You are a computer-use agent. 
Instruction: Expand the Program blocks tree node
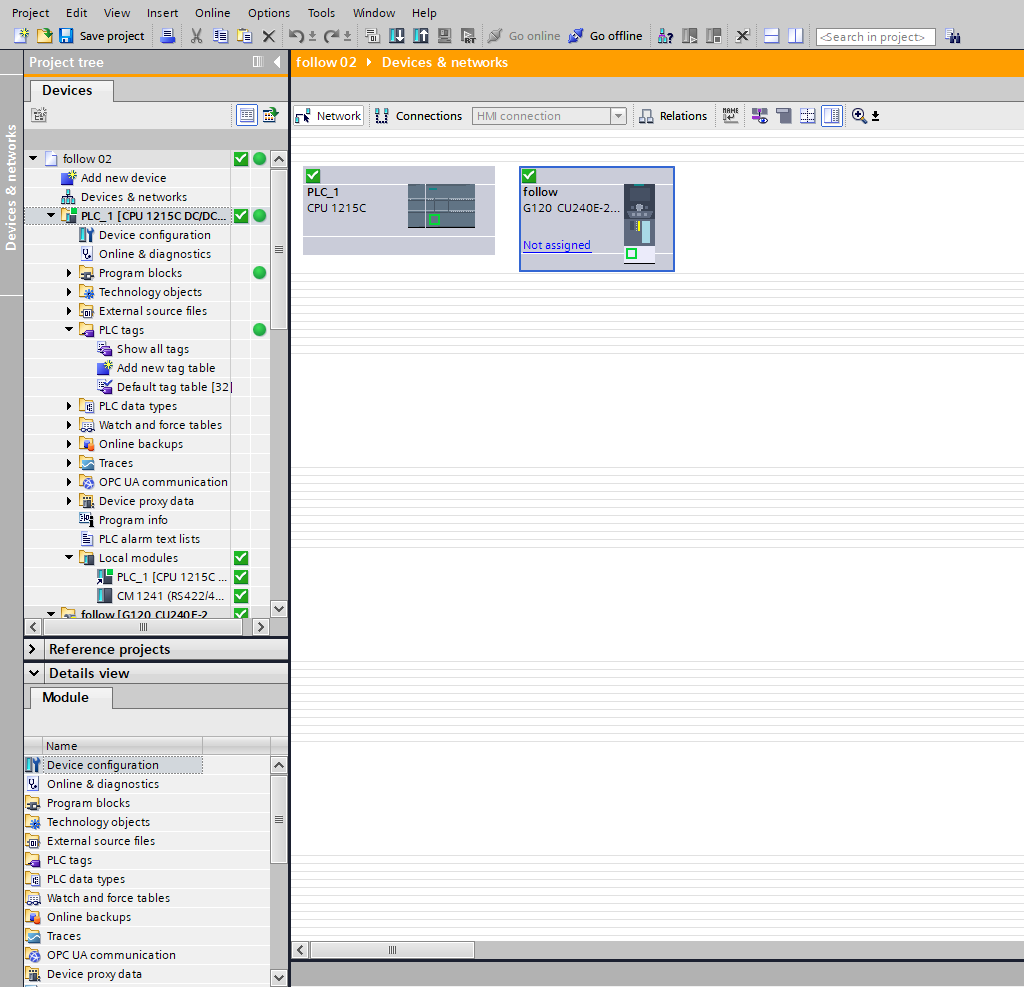click(70, 273)
